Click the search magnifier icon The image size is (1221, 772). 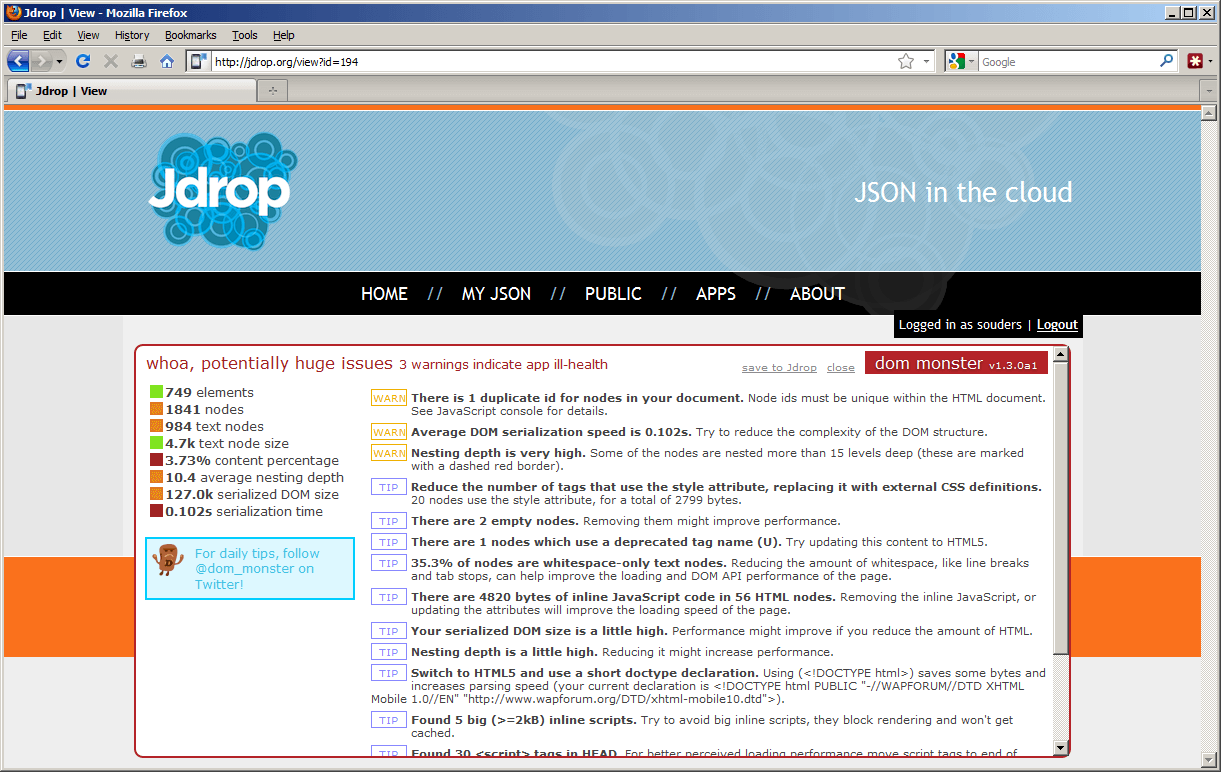pos(1166,61)
